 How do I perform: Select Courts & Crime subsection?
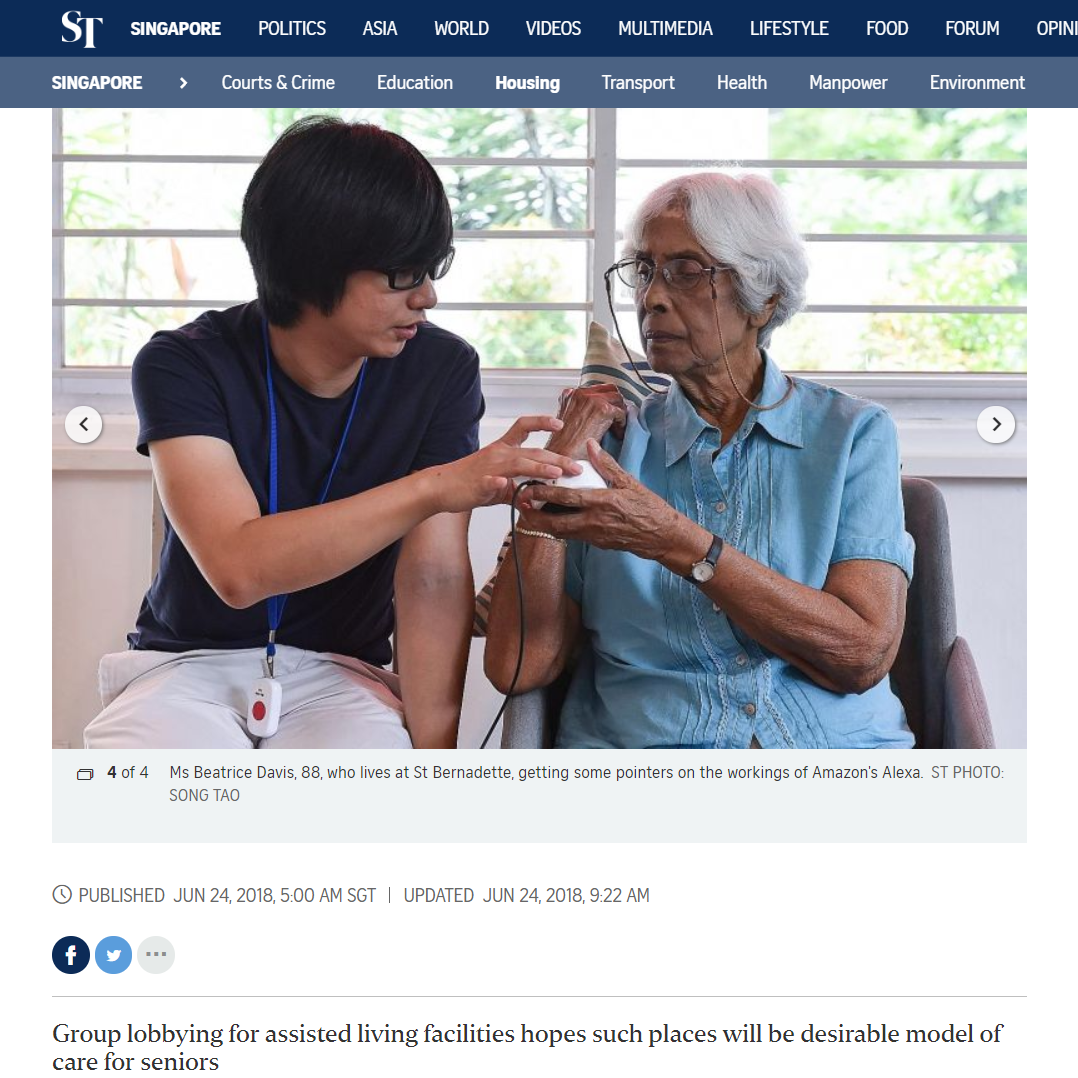pos(278,82)
